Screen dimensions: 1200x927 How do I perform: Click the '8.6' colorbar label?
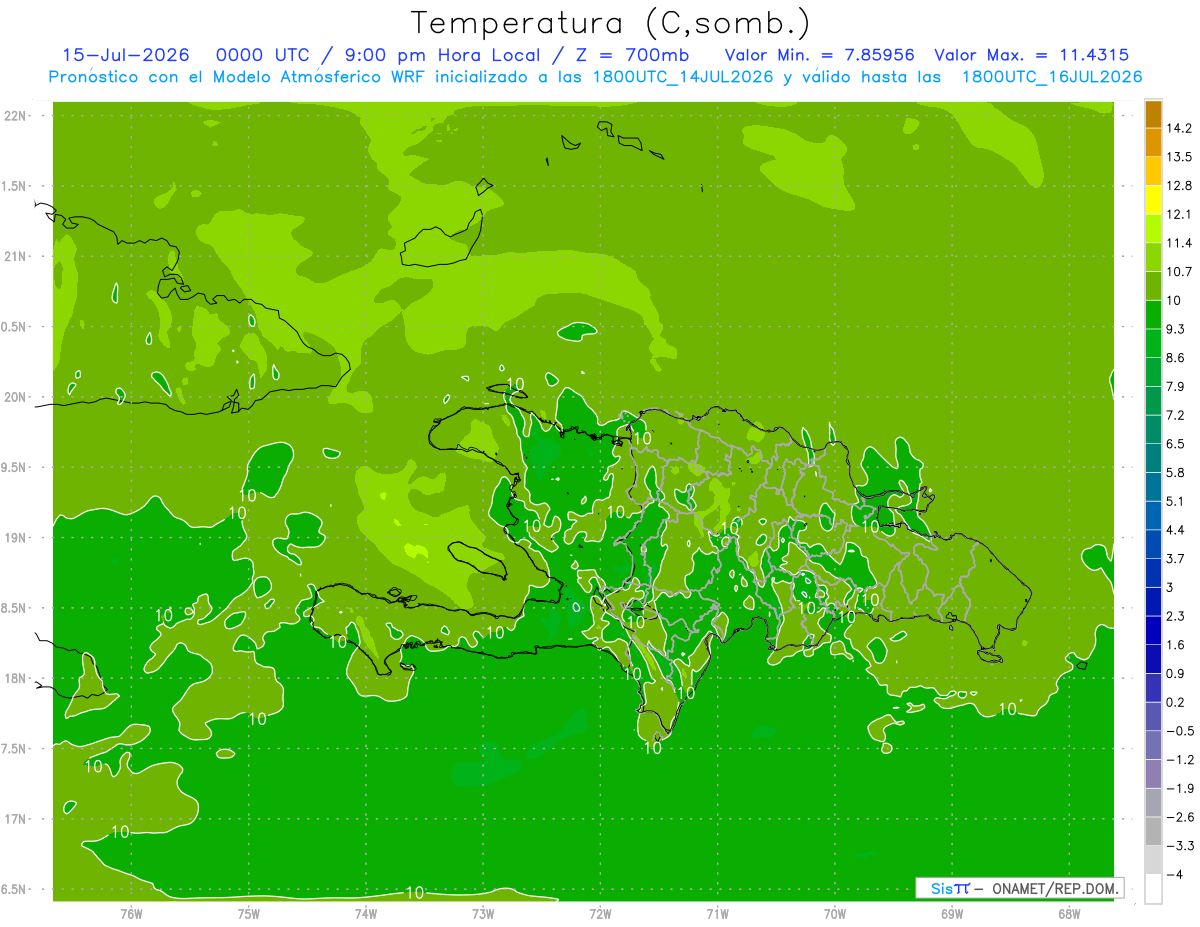click(x=1176, y=358)
